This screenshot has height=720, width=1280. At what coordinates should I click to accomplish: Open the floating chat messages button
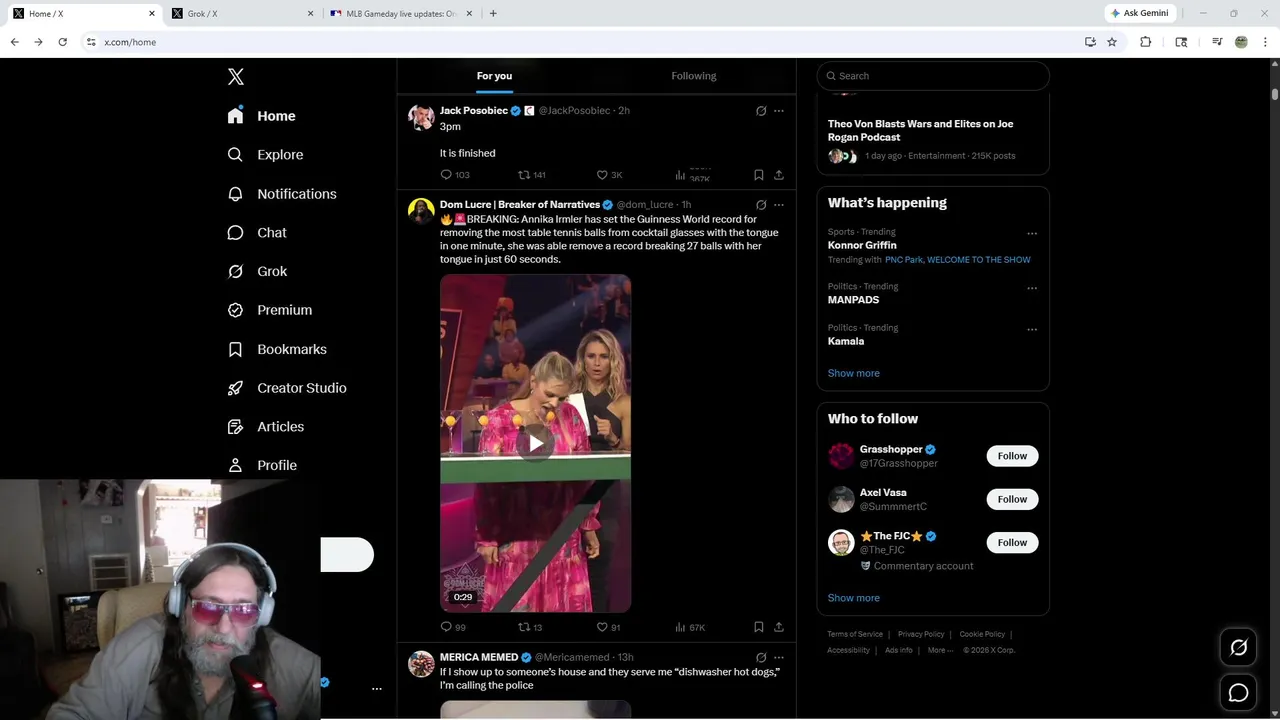tap(1238, 693)
